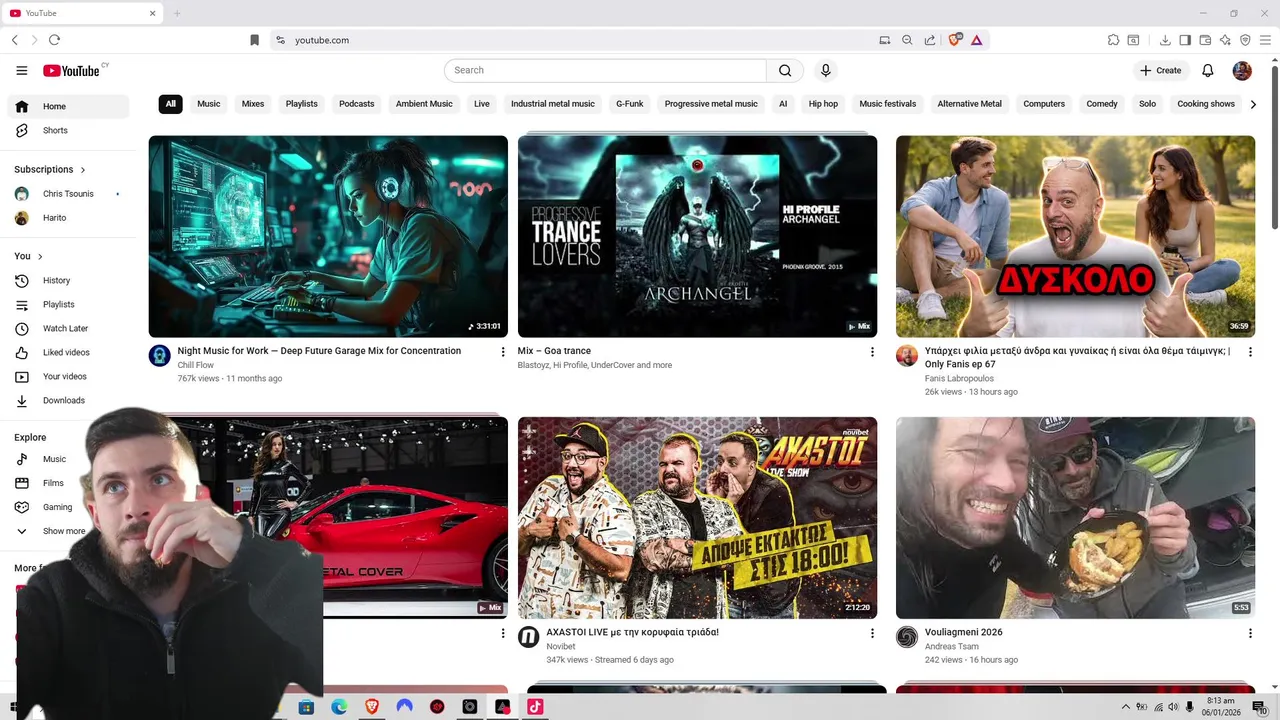1280x720 pixels.
Task: Go to Home in the sidebar
Action: 68,106
